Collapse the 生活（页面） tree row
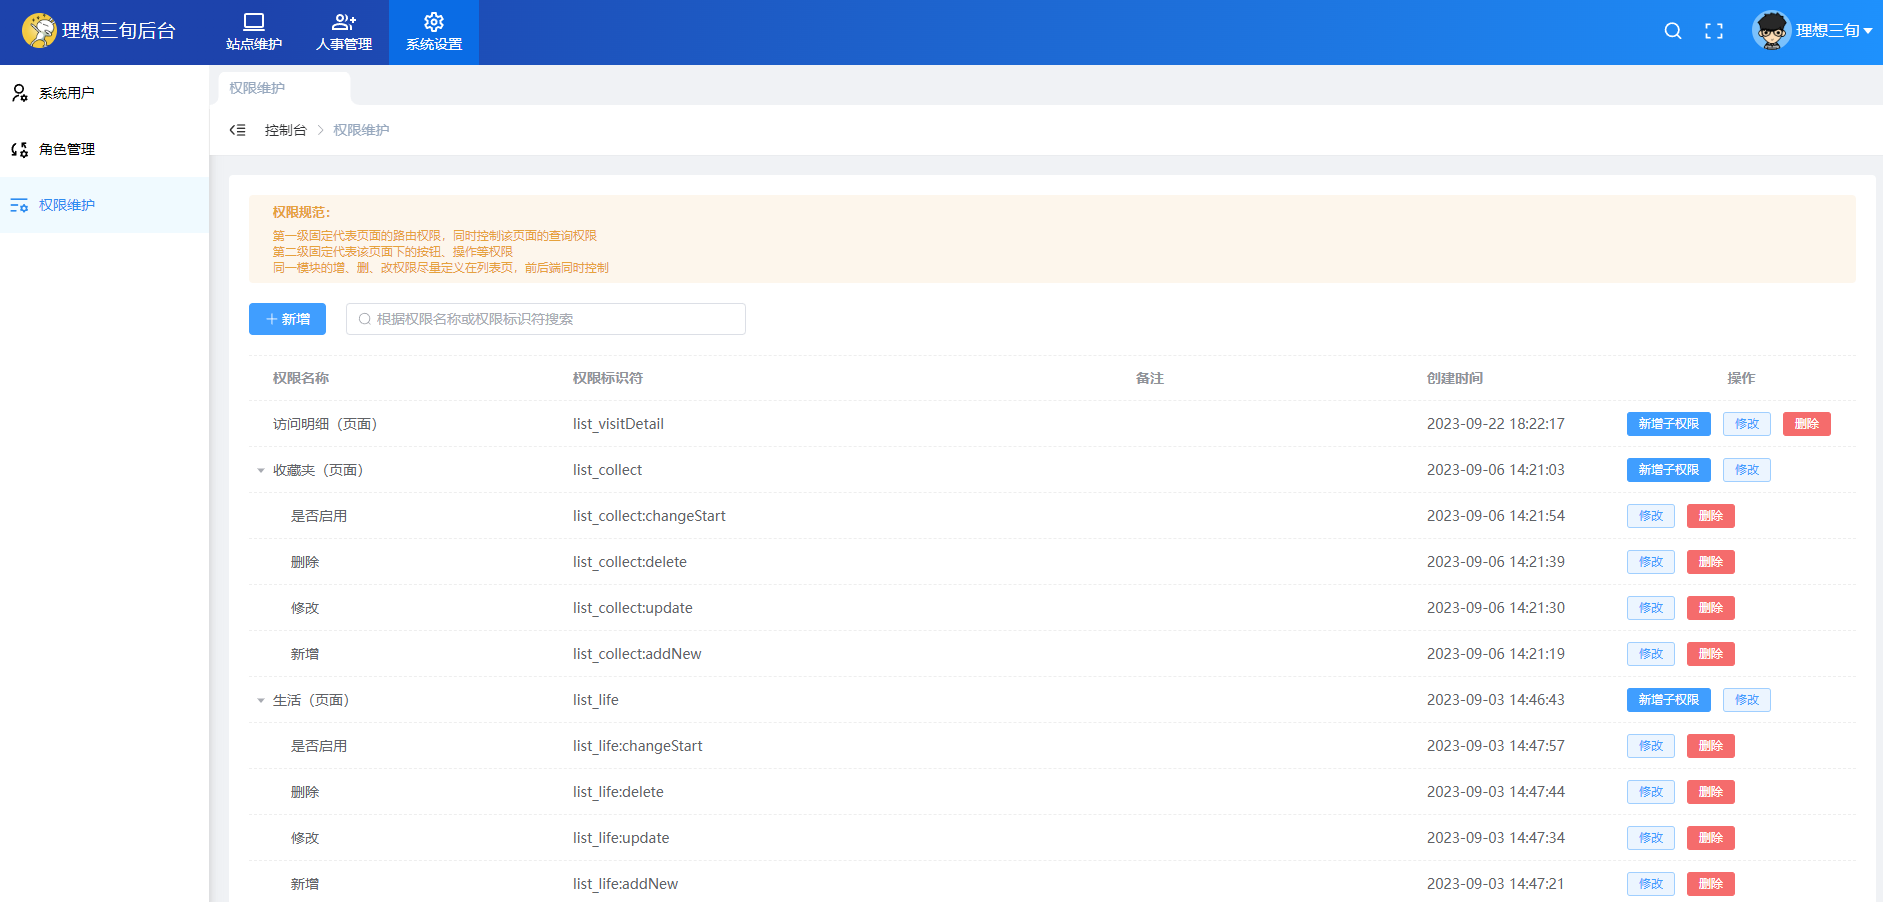Screen dimensions: 1883x902 click(x=261, y=700)
